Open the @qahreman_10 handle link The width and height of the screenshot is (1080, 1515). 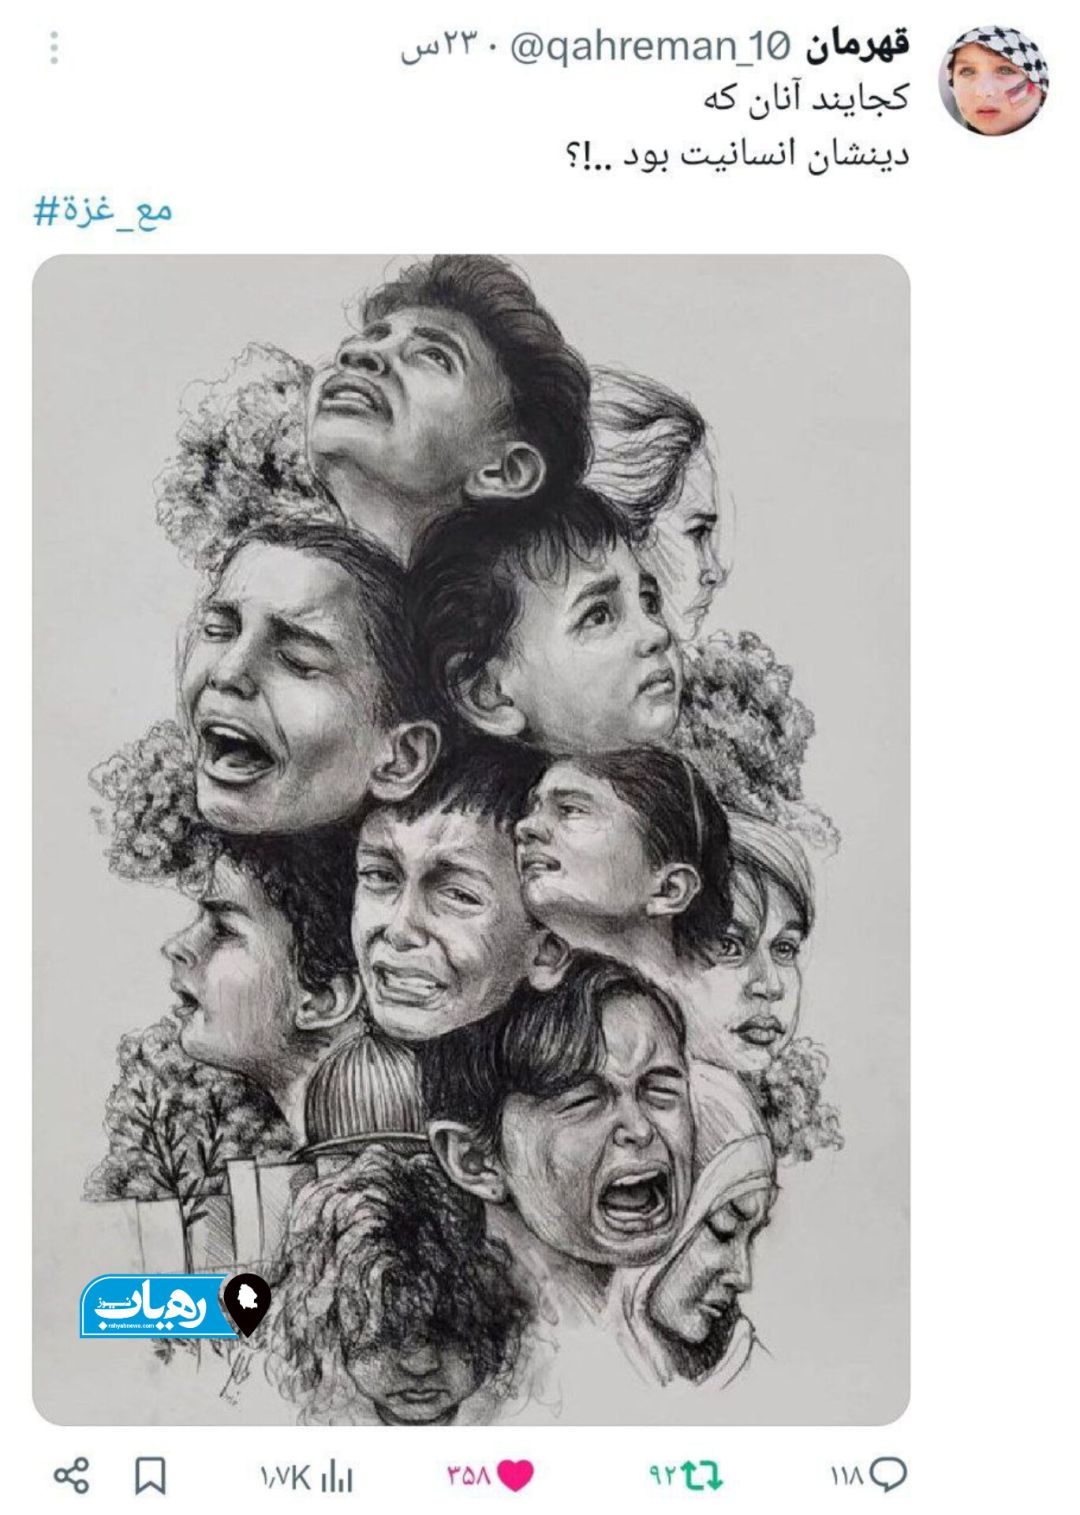[x=650, y=47]
